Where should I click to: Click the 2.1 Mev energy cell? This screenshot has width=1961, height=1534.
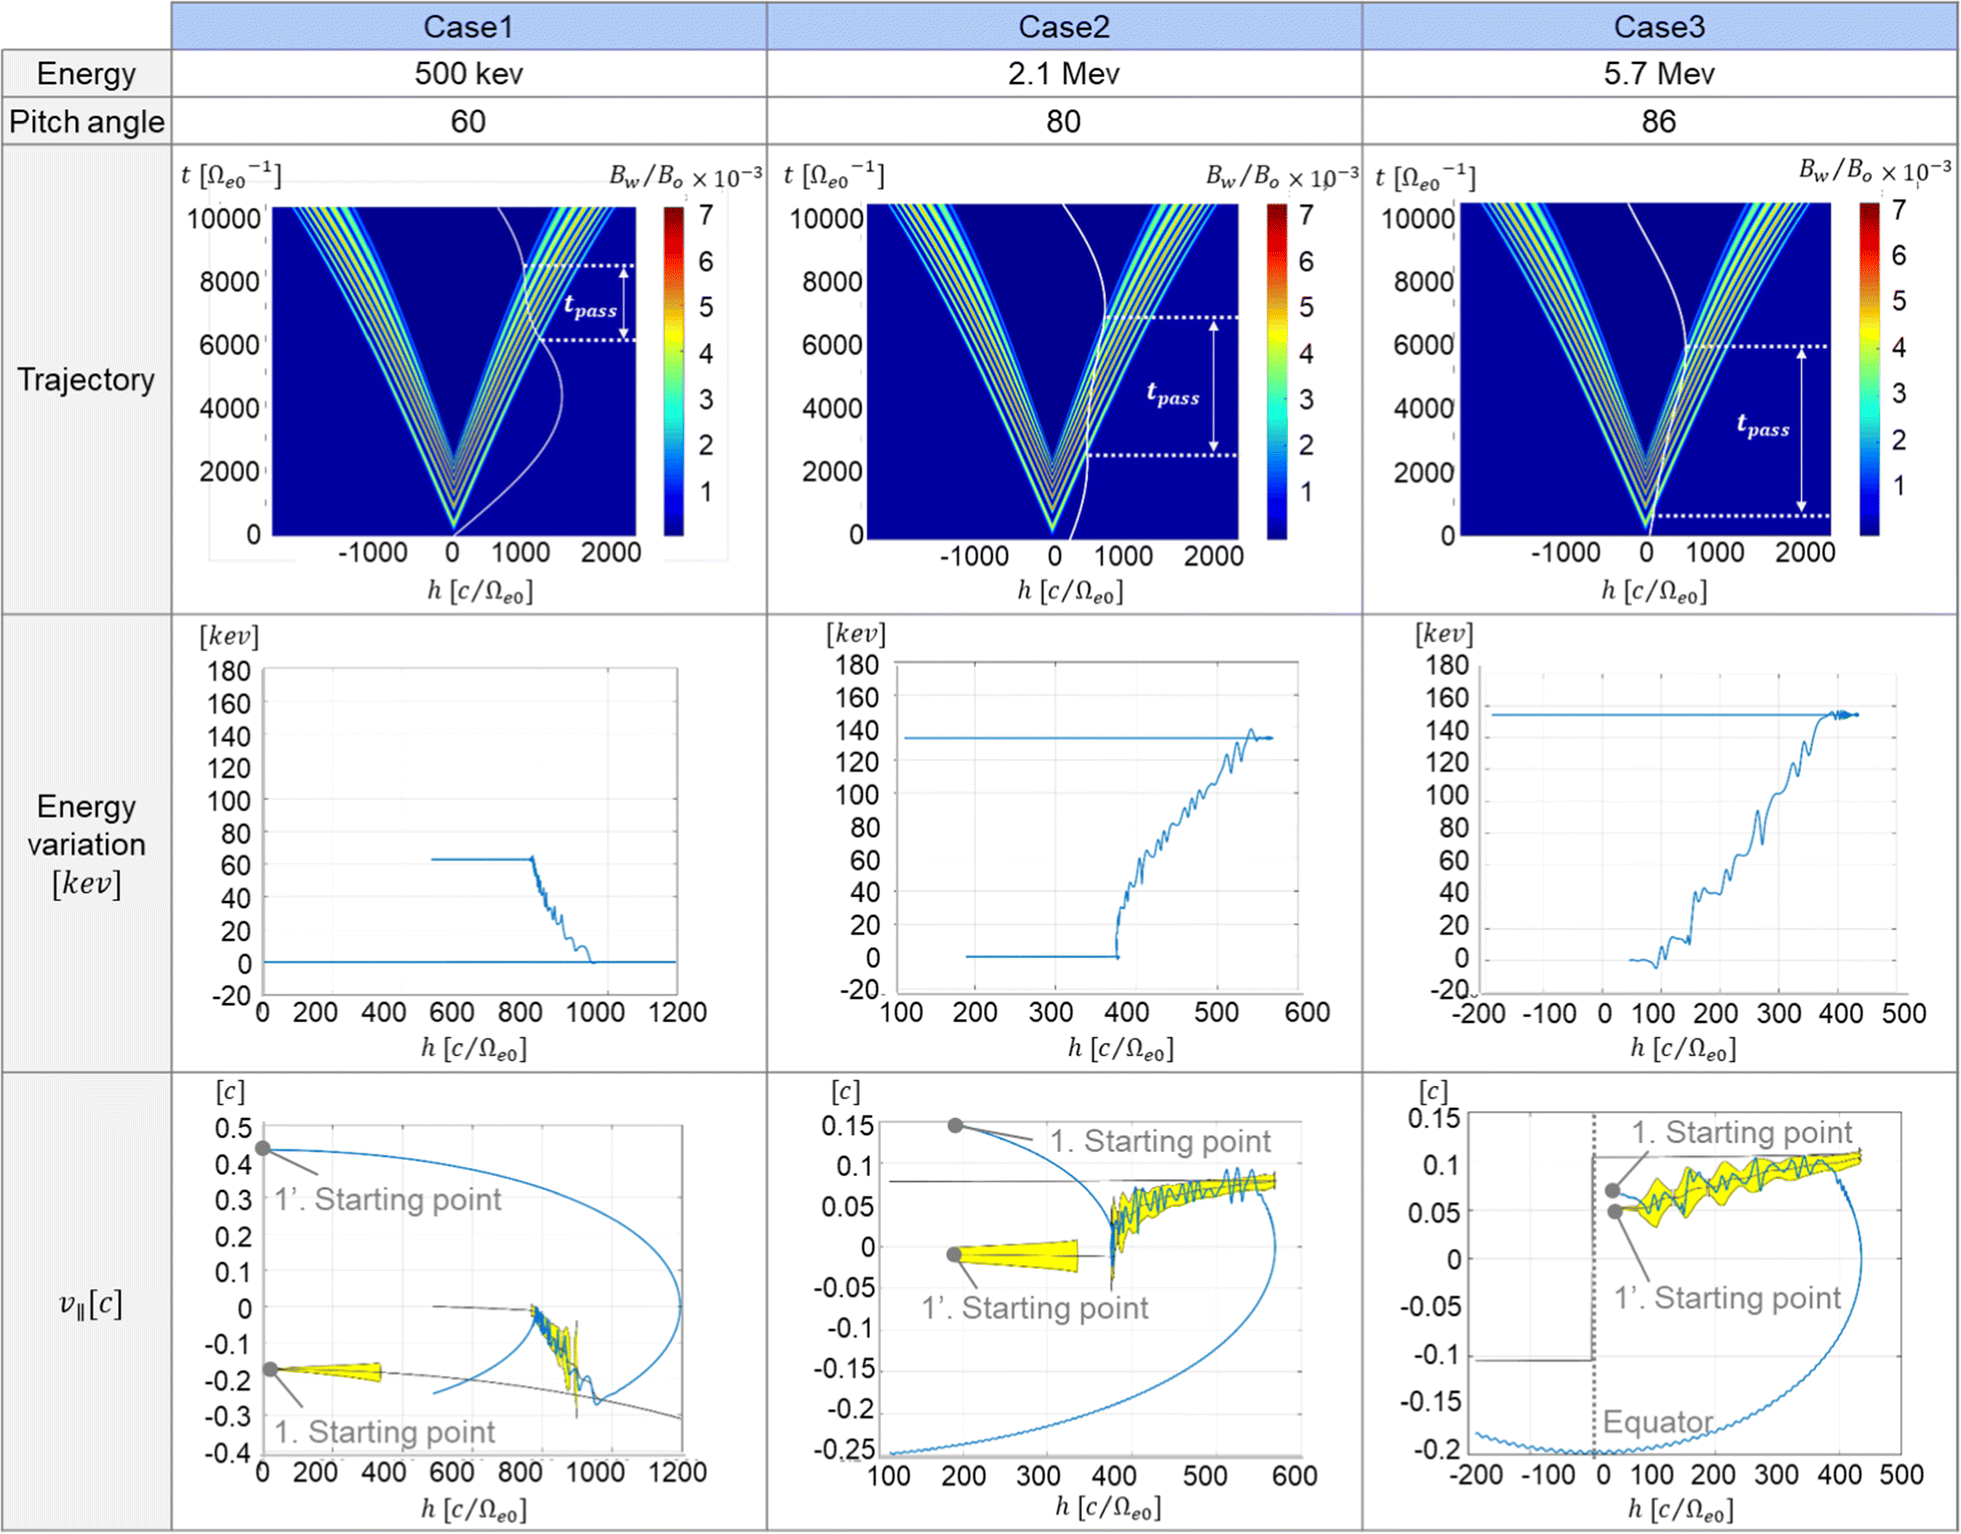click(1064, 74)
